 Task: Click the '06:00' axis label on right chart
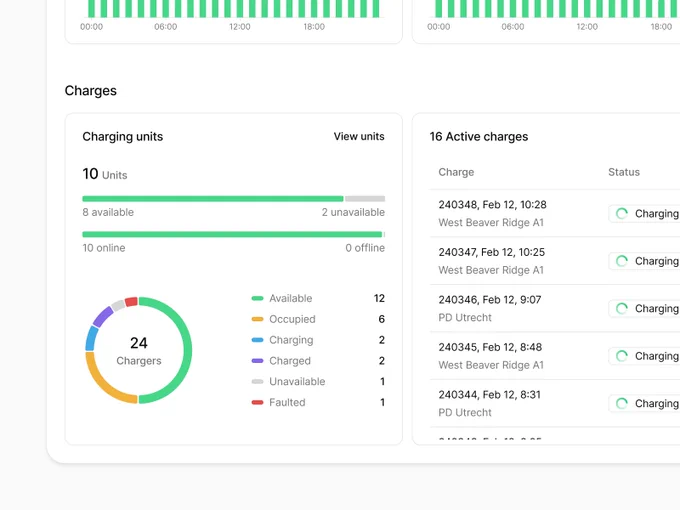(513, 27)
